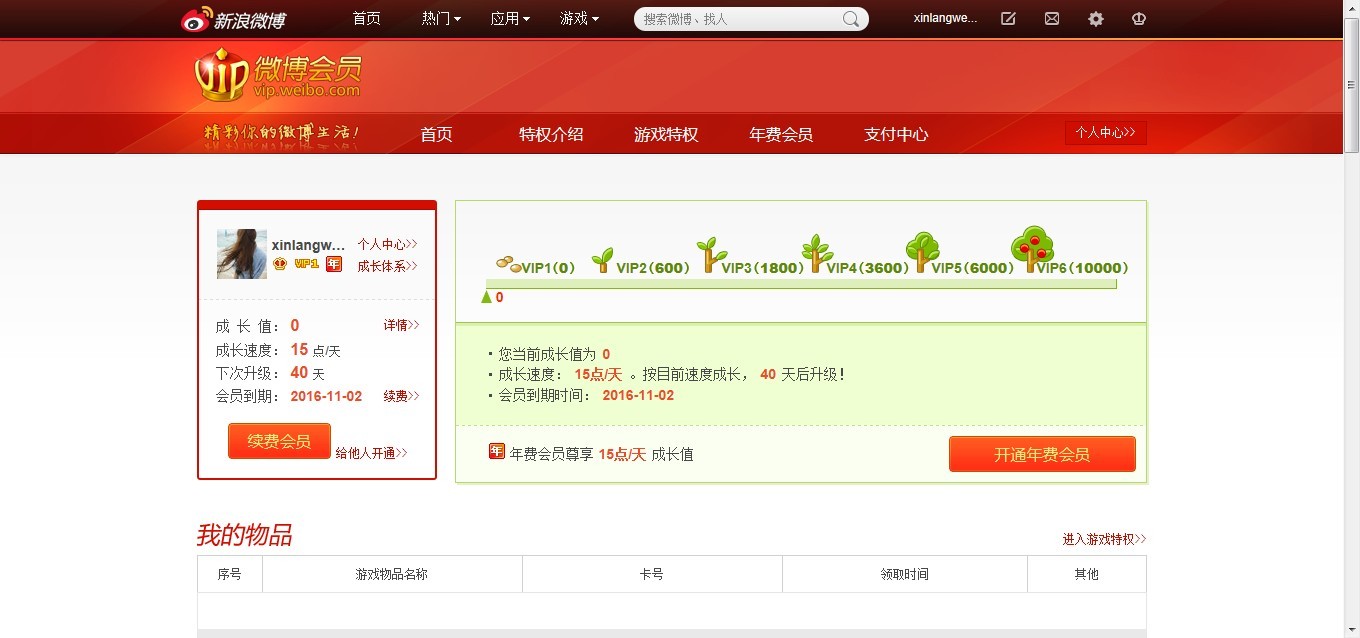Click the VIP4(3600) level label
The width and height of the screenshot is (1360, 638).
[x=868, y=268]
